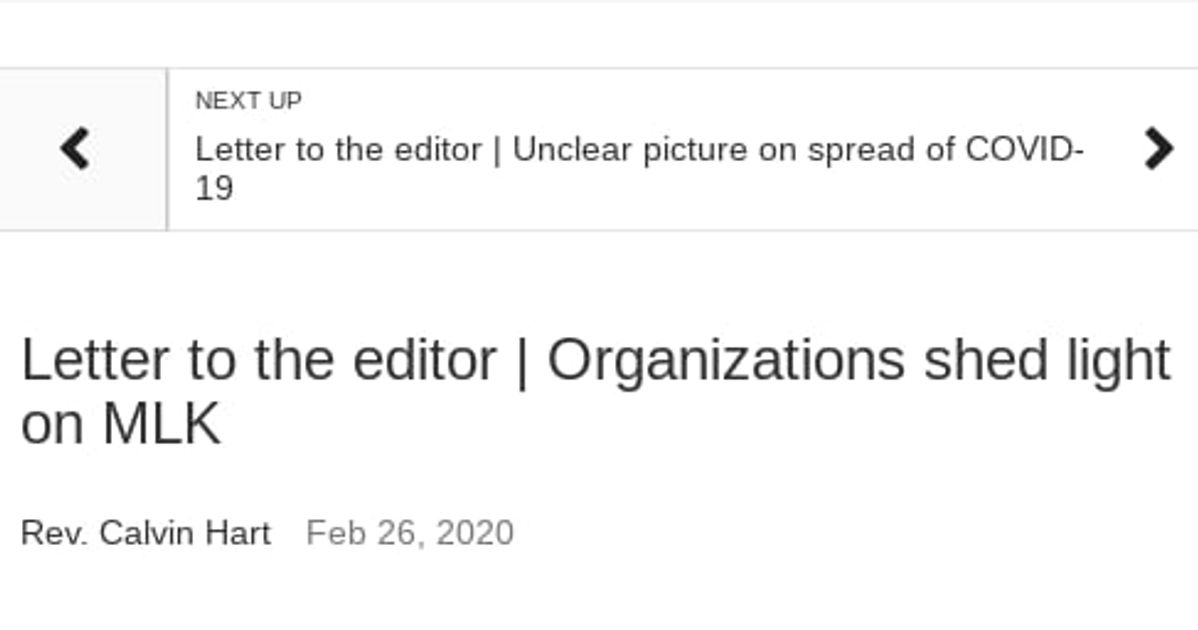Click the surname 'Hart' in the byline
Image resolution: width=1198 pixels, height=630 pixels.
click(x=237, y=532)
